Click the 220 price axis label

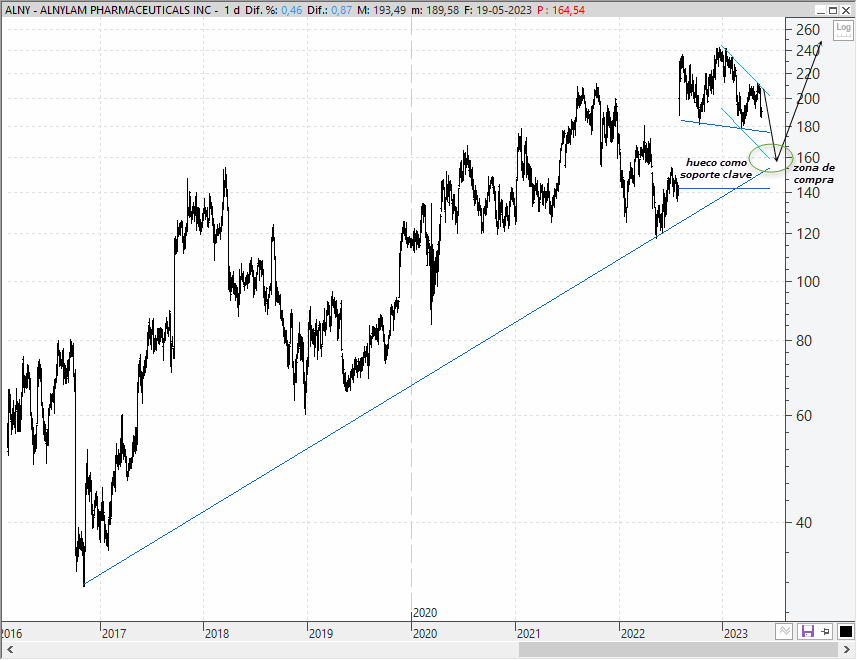tap(808, 73)
